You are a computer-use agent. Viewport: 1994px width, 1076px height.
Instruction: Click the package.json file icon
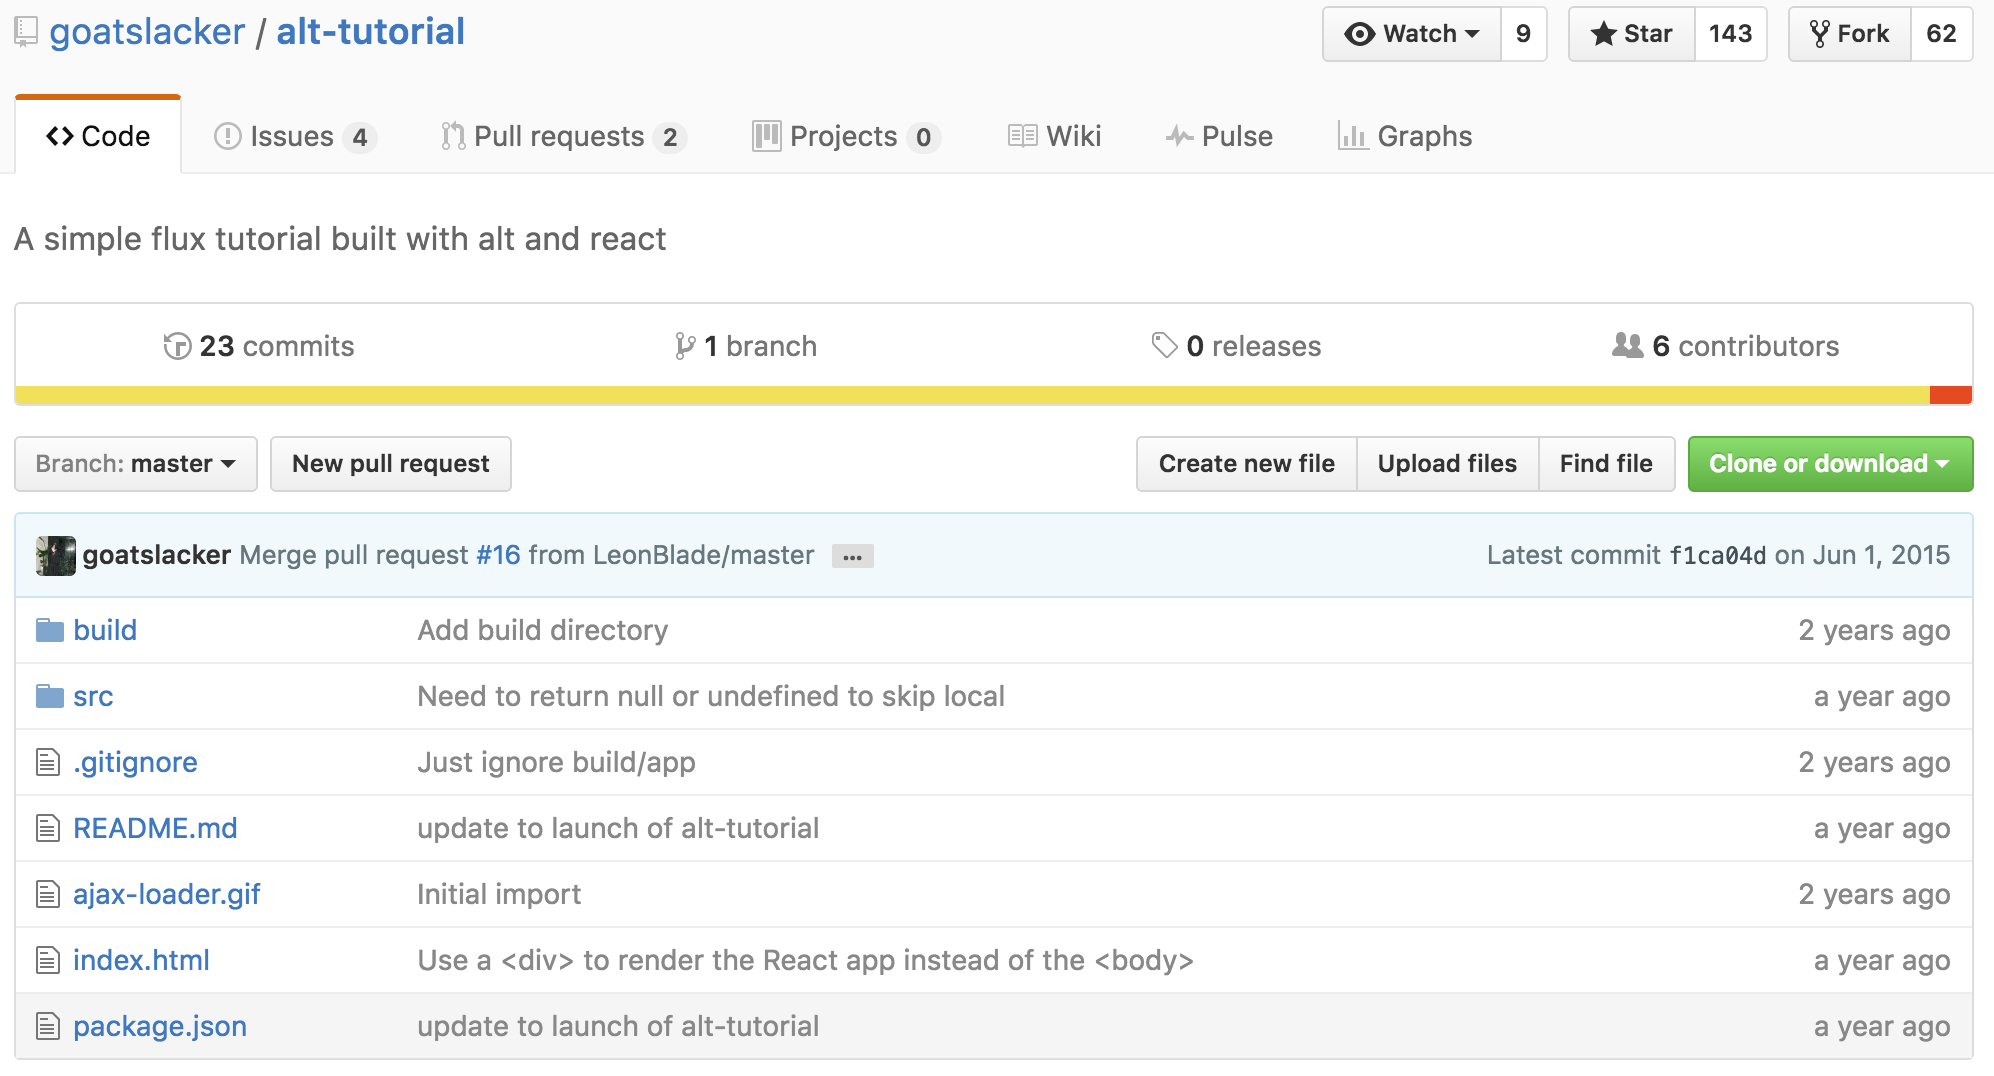coord(48,1026)
